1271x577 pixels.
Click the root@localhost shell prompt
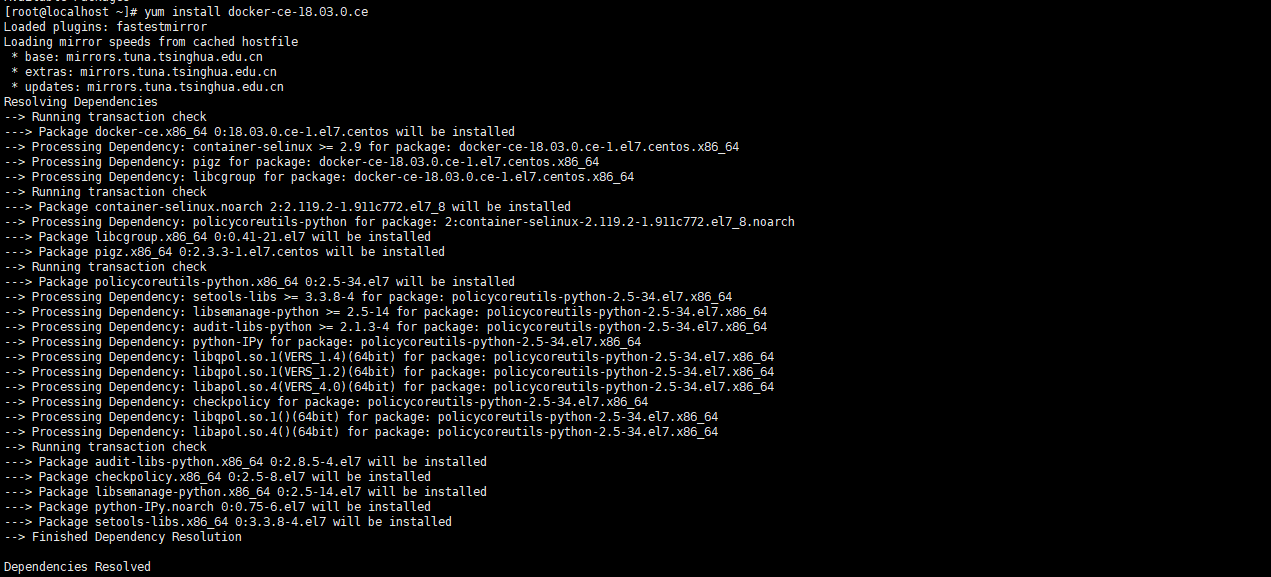pos(69,12)
